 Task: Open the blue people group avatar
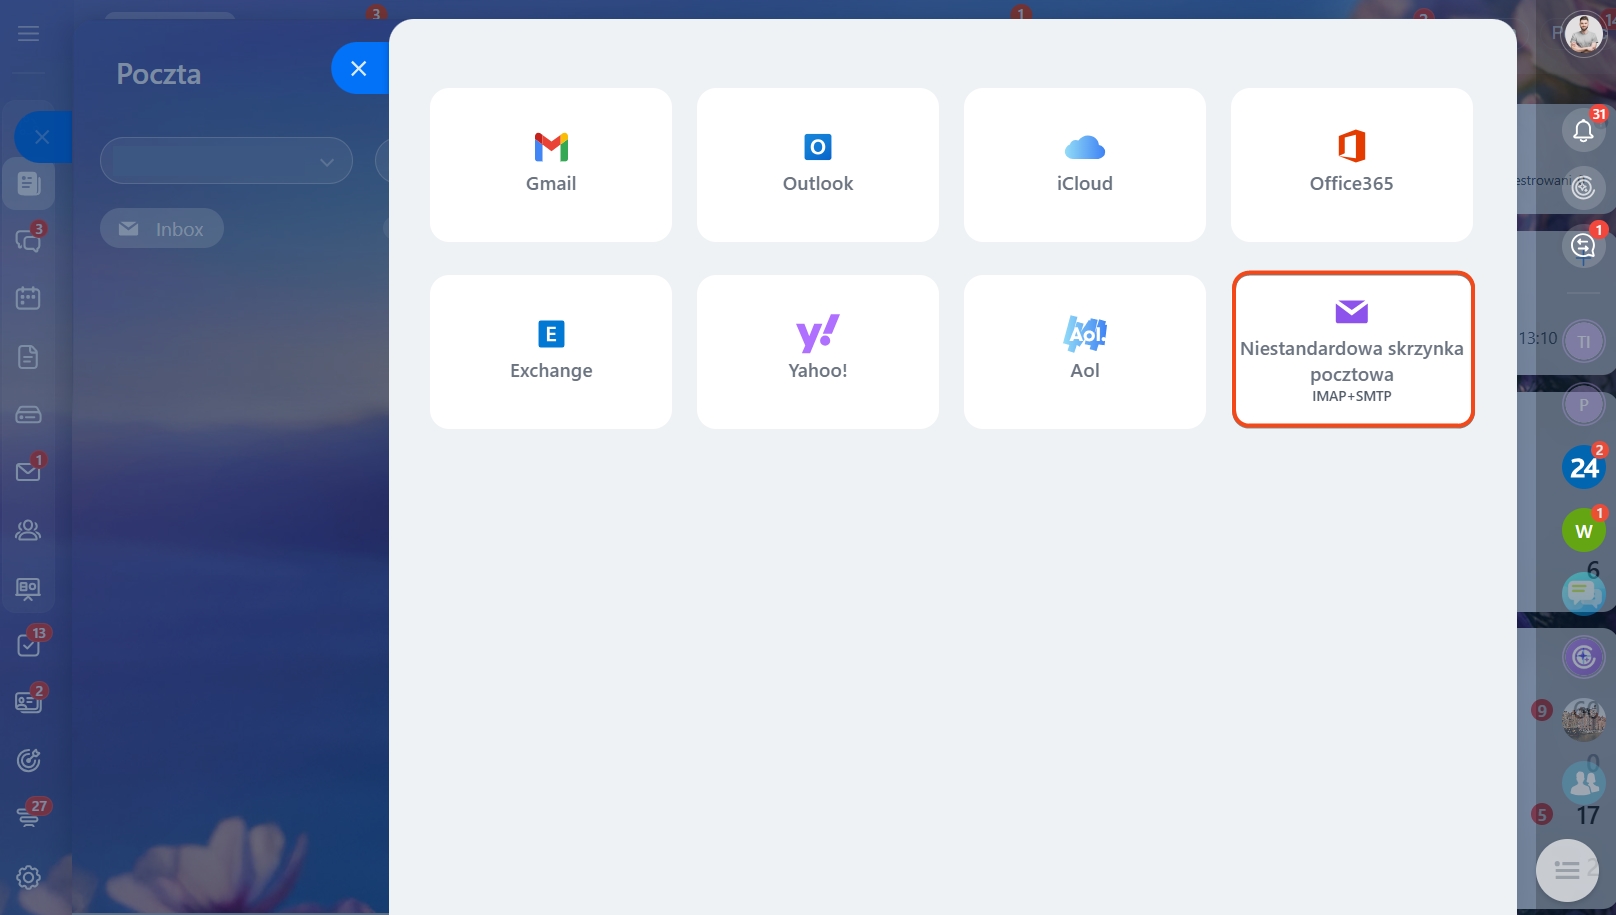click(1584, 783)
